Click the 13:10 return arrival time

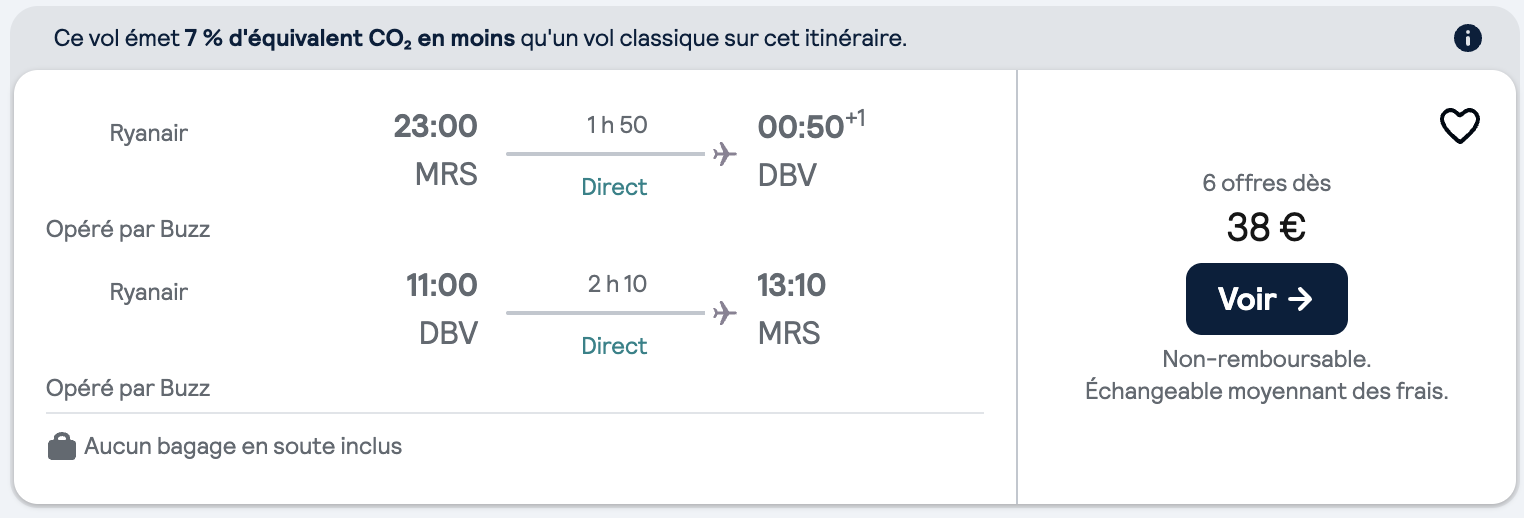point(792,286)
